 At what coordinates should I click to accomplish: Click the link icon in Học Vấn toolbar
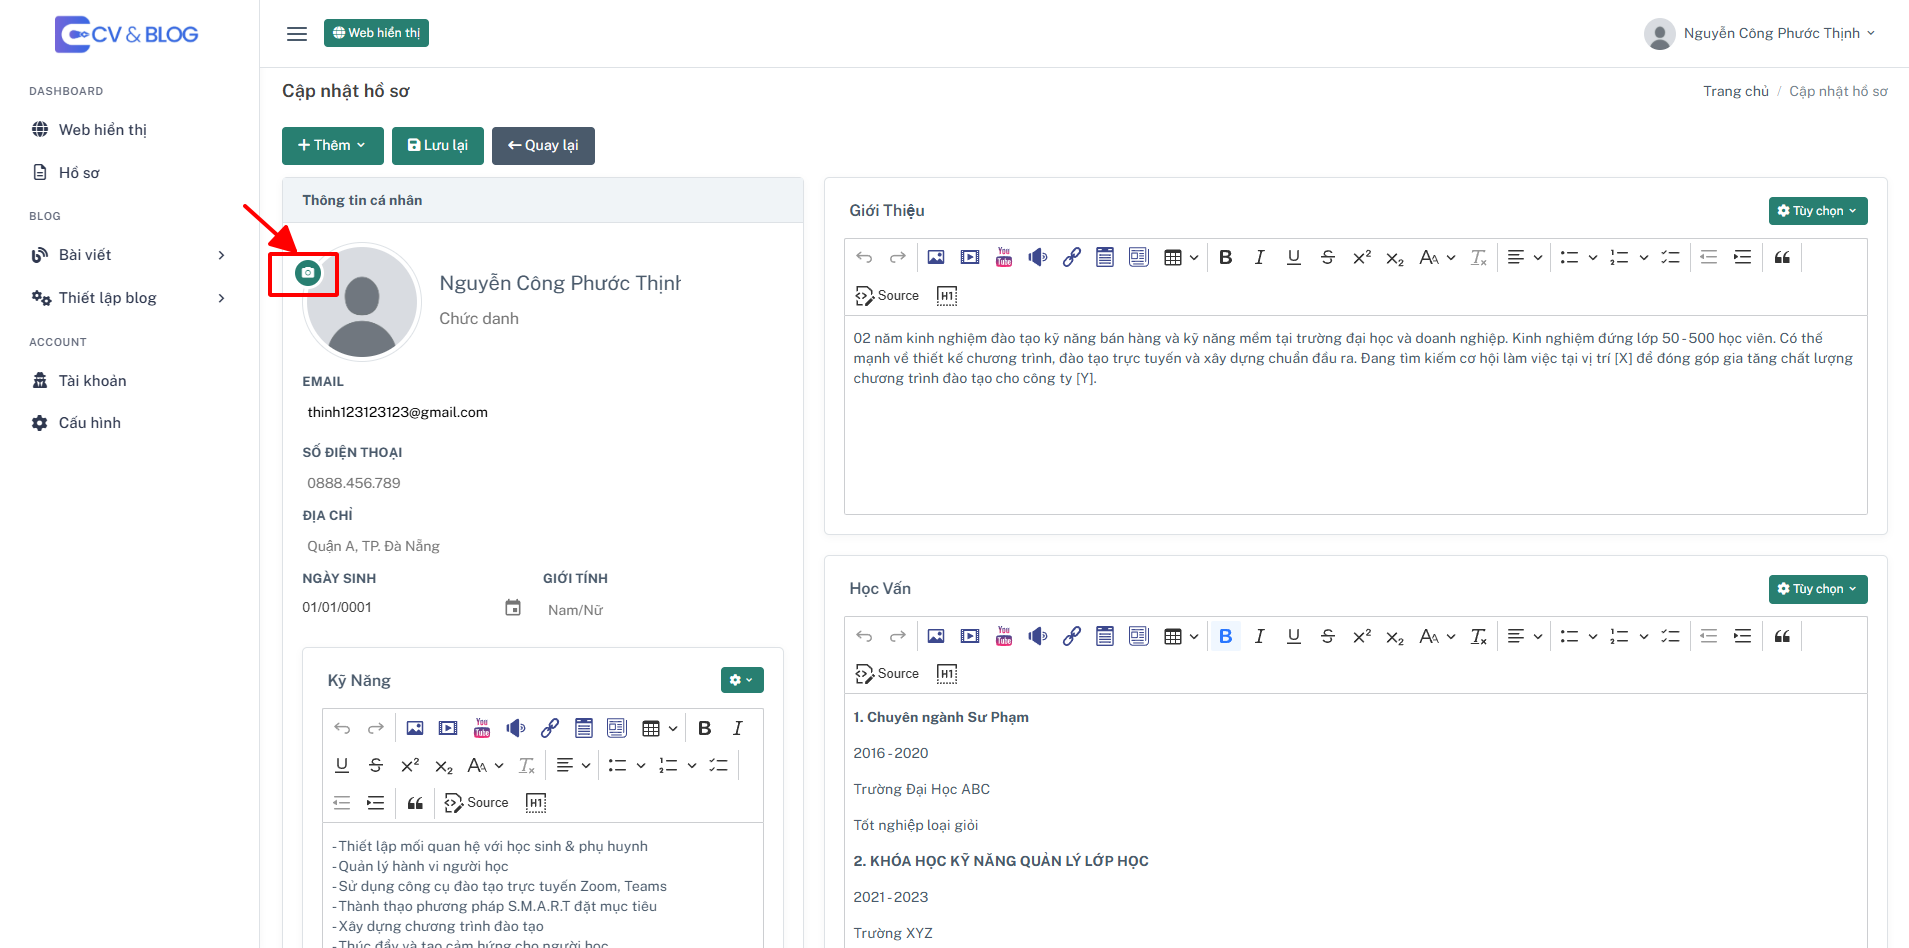1072,636
